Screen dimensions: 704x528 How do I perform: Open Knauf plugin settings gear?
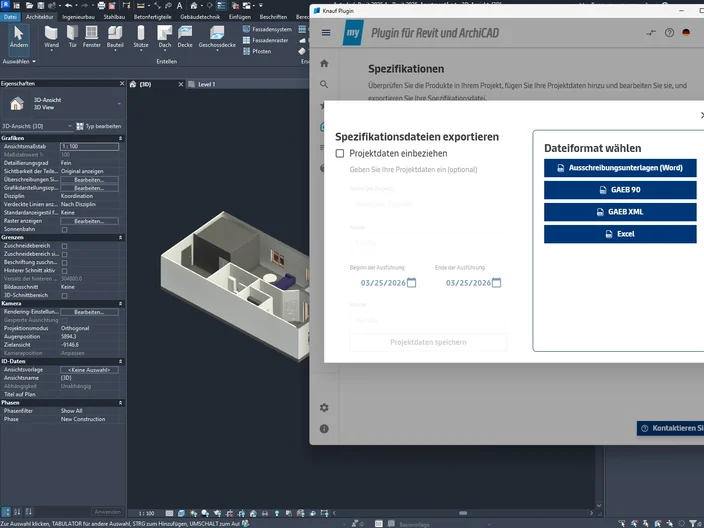(324, 408)
